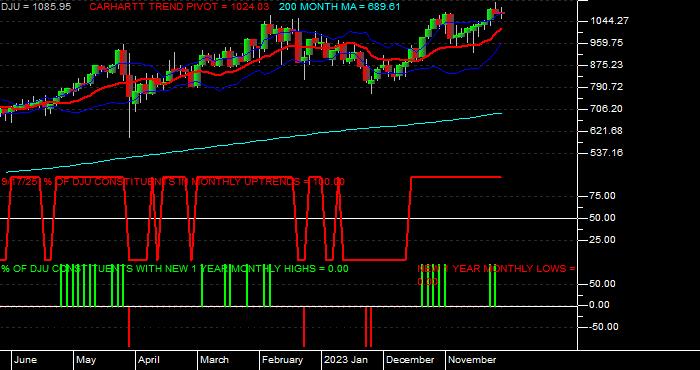Click the 25.00 uptrend axis value
The height and width of the screenshot is (370, 700).
(603, 240)
